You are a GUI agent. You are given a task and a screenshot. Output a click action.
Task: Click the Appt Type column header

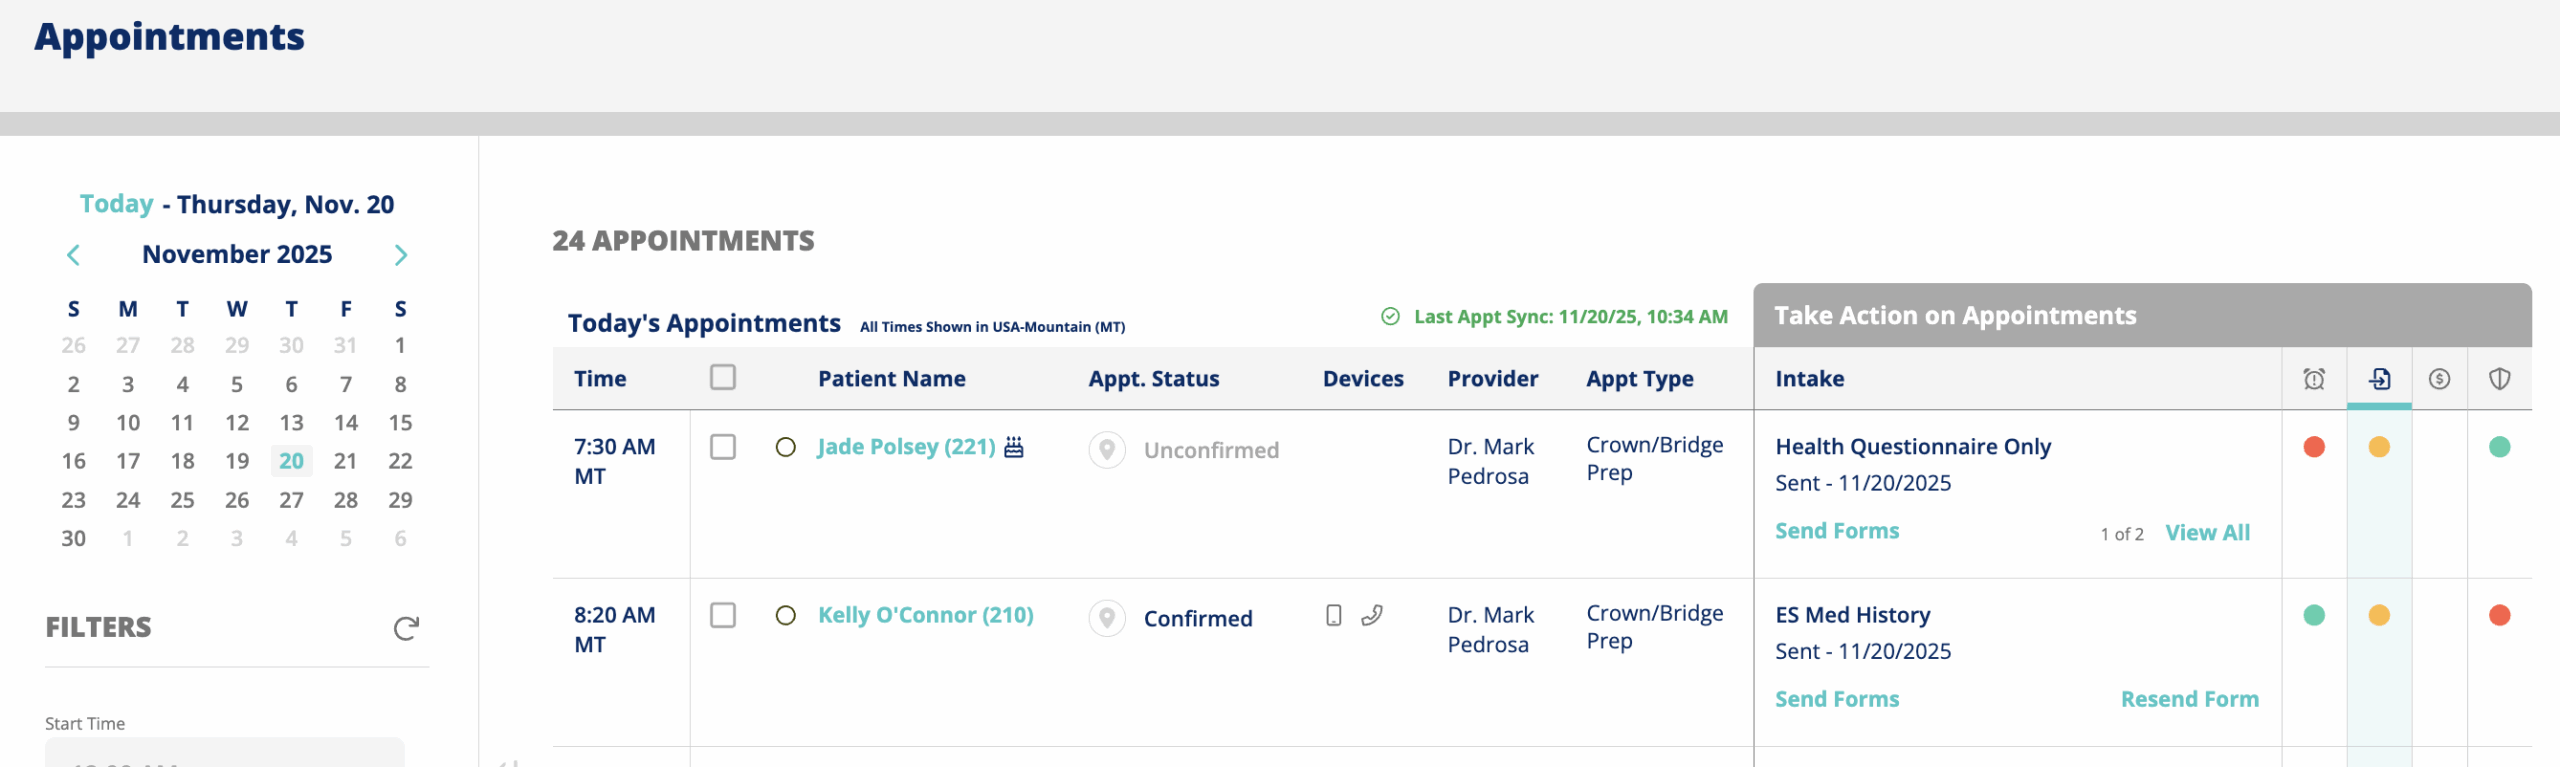[x=1640, y=379]
